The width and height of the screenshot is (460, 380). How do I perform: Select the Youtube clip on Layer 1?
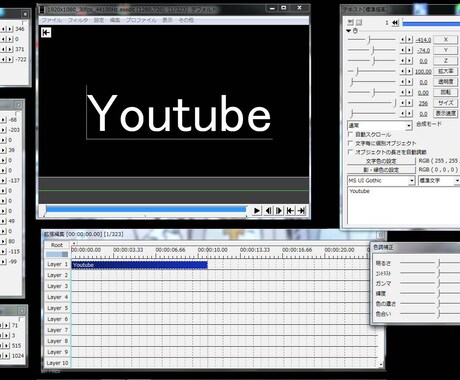(x=139, y=265)
